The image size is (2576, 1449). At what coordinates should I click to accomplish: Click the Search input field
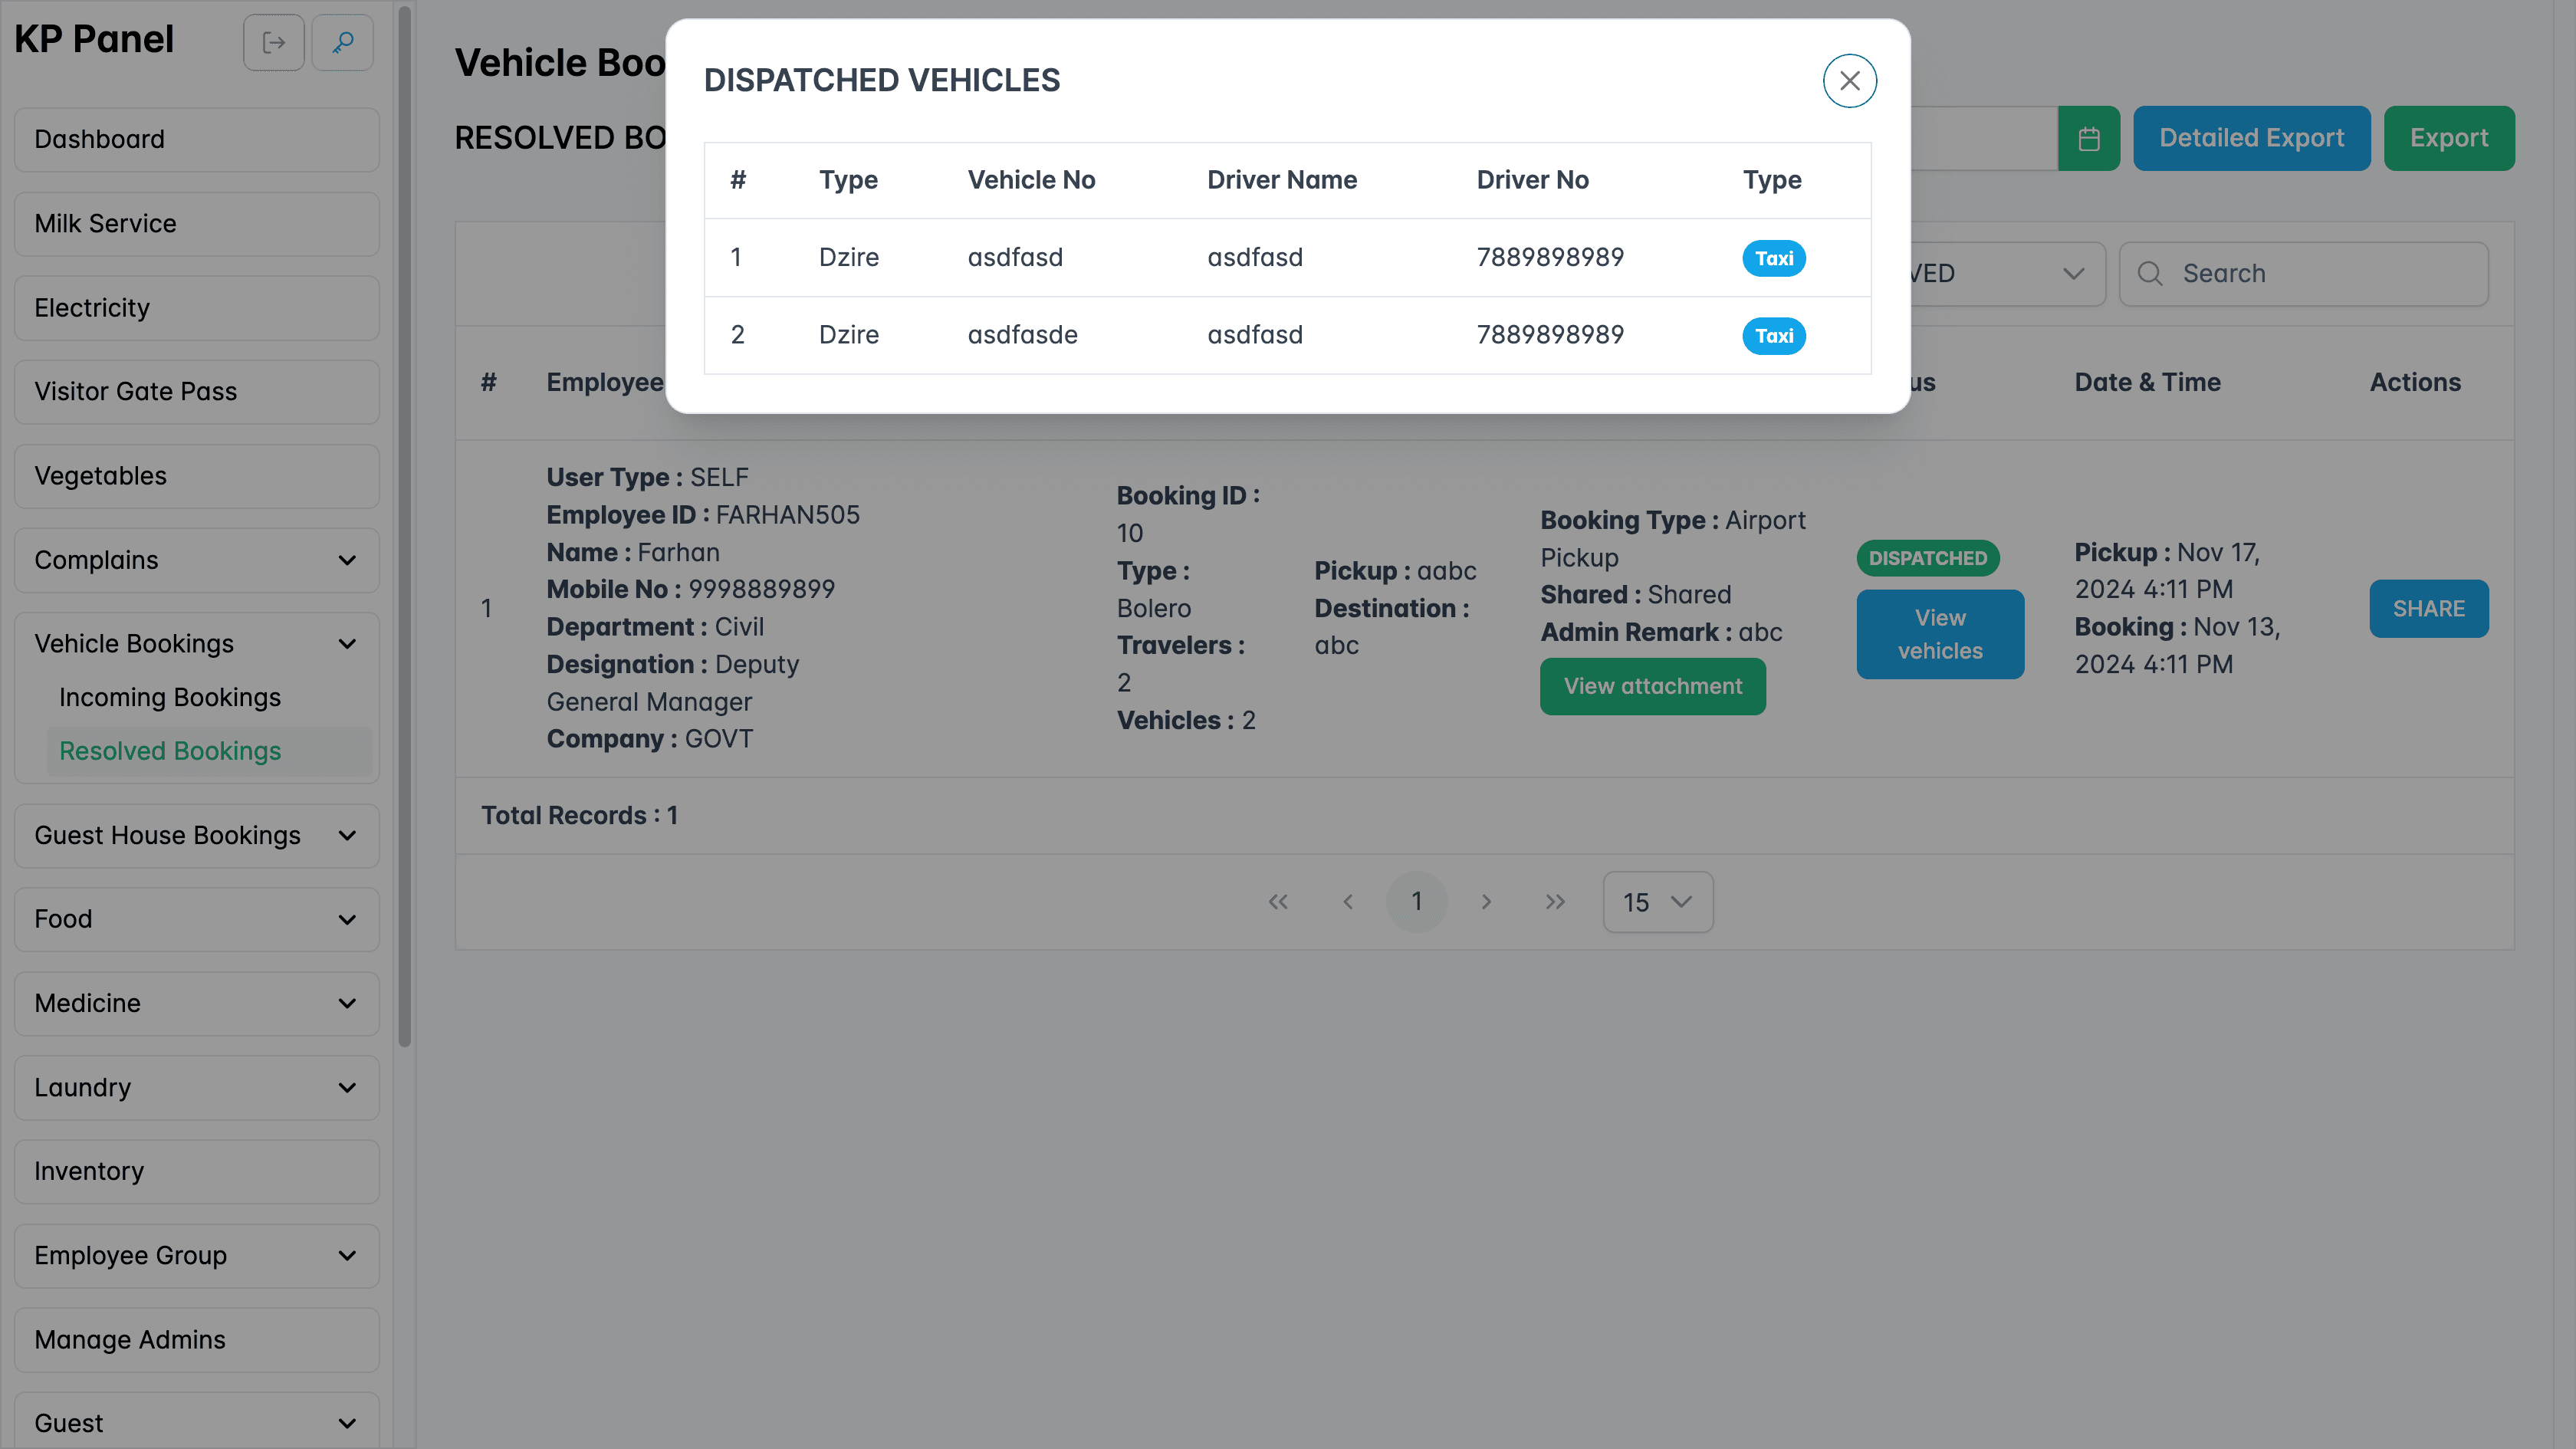2303,273
